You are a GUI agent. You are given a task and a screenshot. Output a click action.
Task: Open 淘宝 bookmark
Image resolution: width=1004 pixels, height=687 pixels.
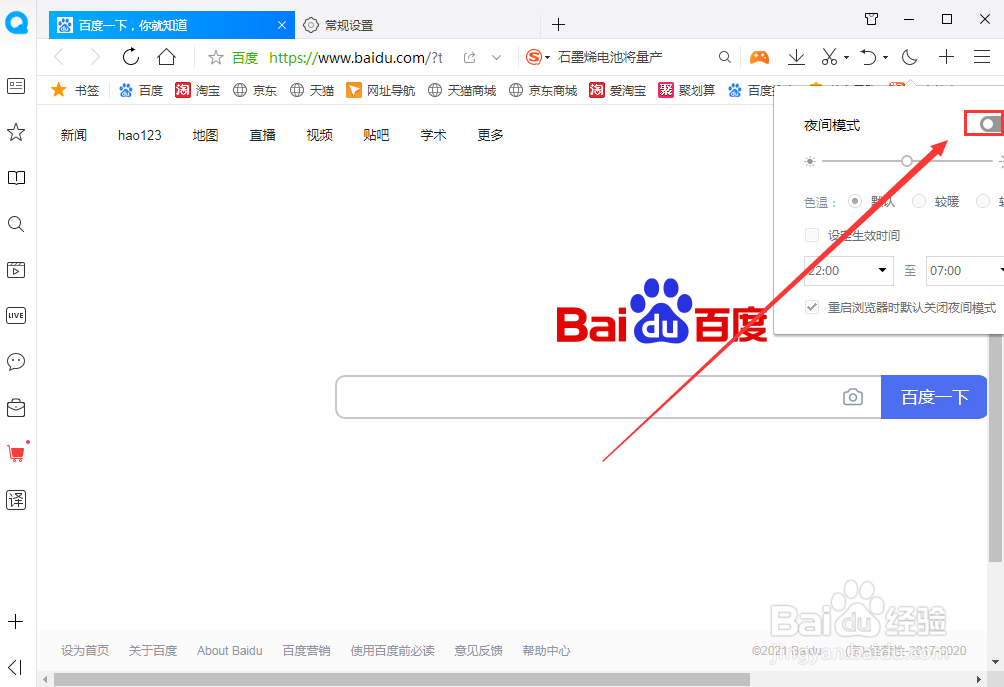[x=198, y=90]
